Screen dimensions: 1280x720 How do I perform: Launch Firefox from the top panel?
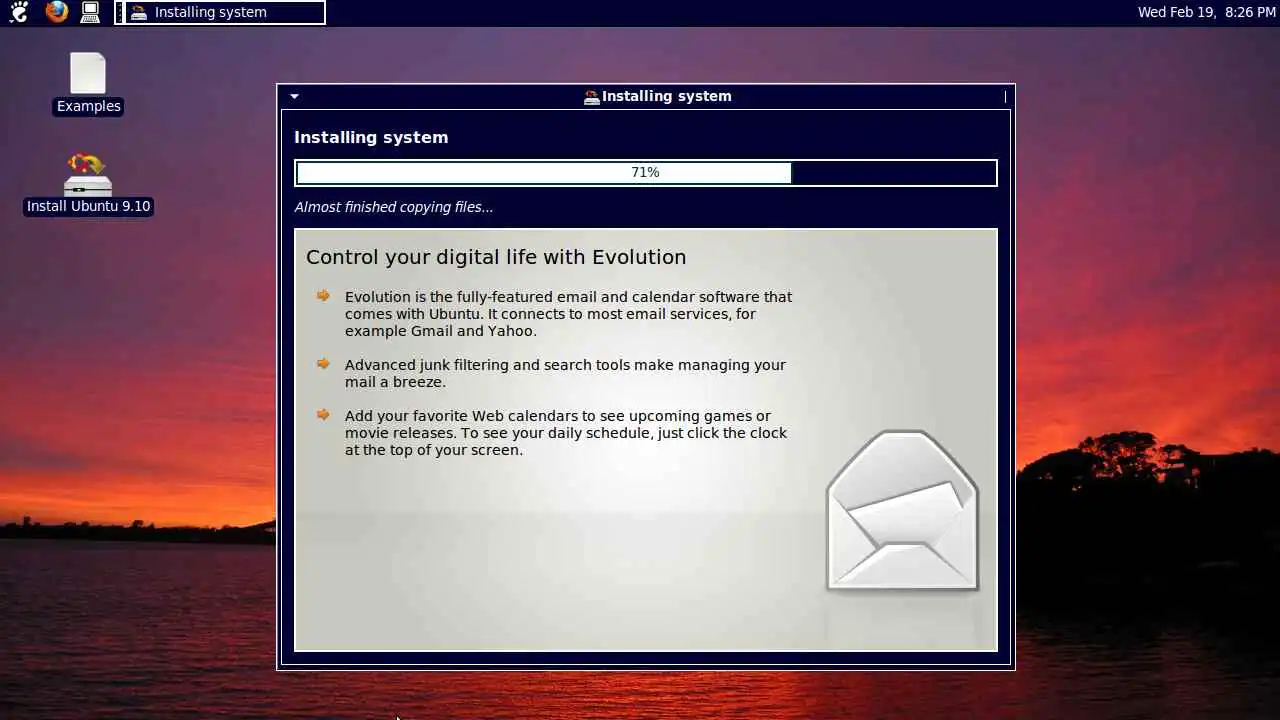tap(57, 12)
